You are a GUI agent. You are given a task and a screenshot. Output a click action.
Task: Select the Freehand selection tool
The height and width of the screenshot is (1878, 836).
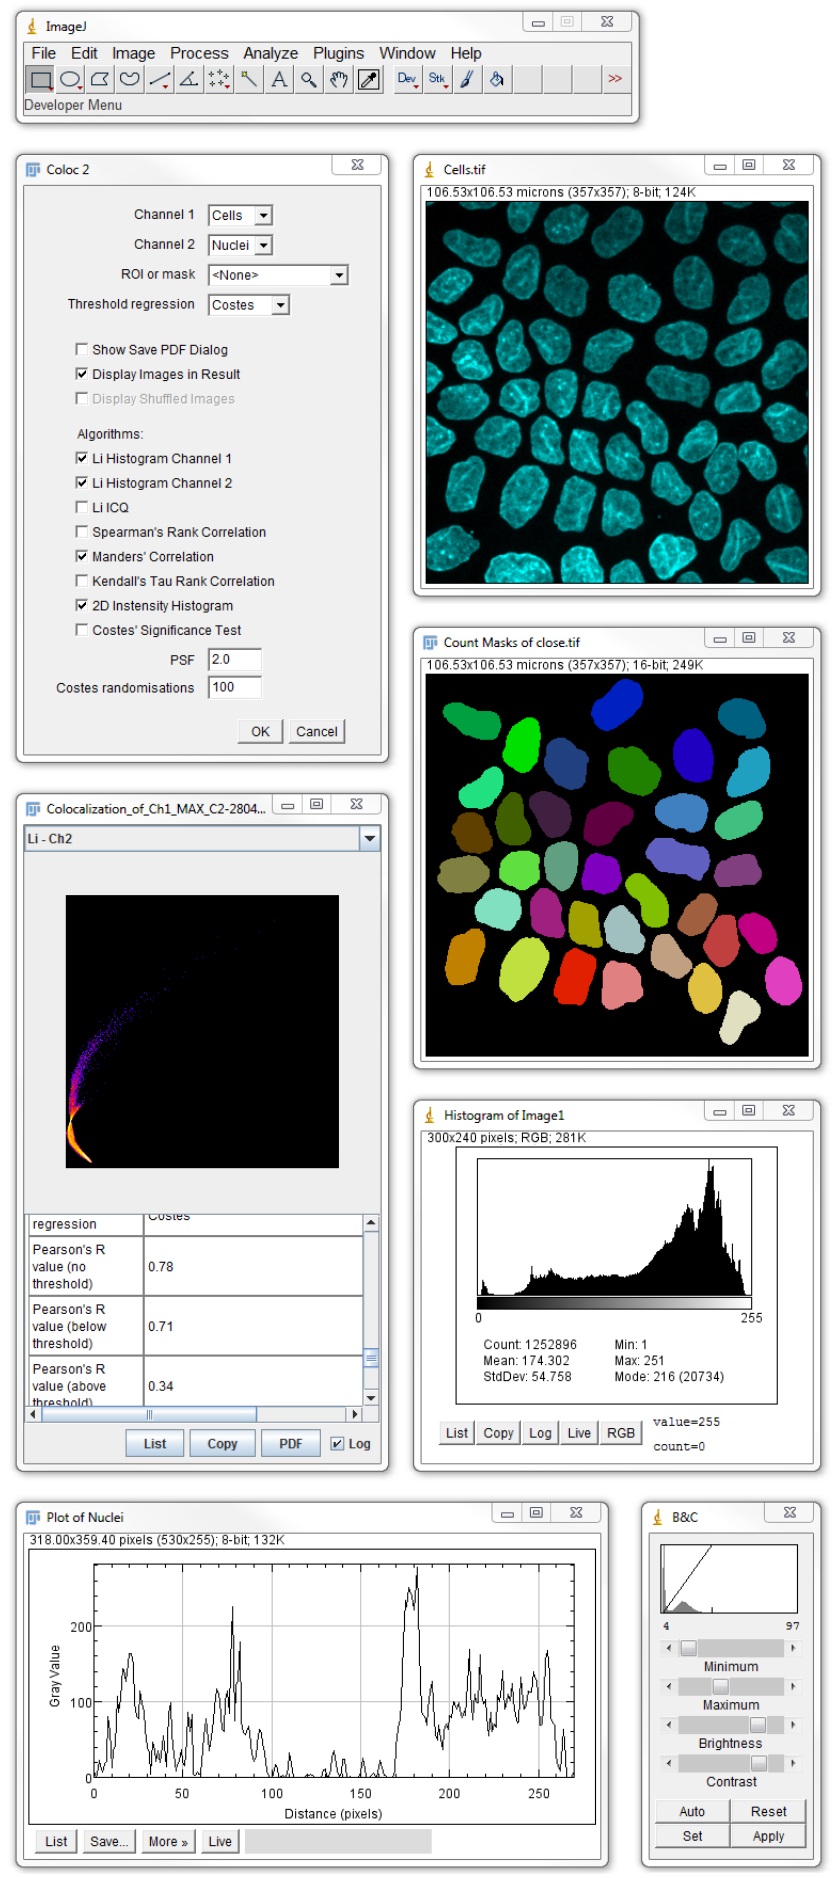(130, 79)
